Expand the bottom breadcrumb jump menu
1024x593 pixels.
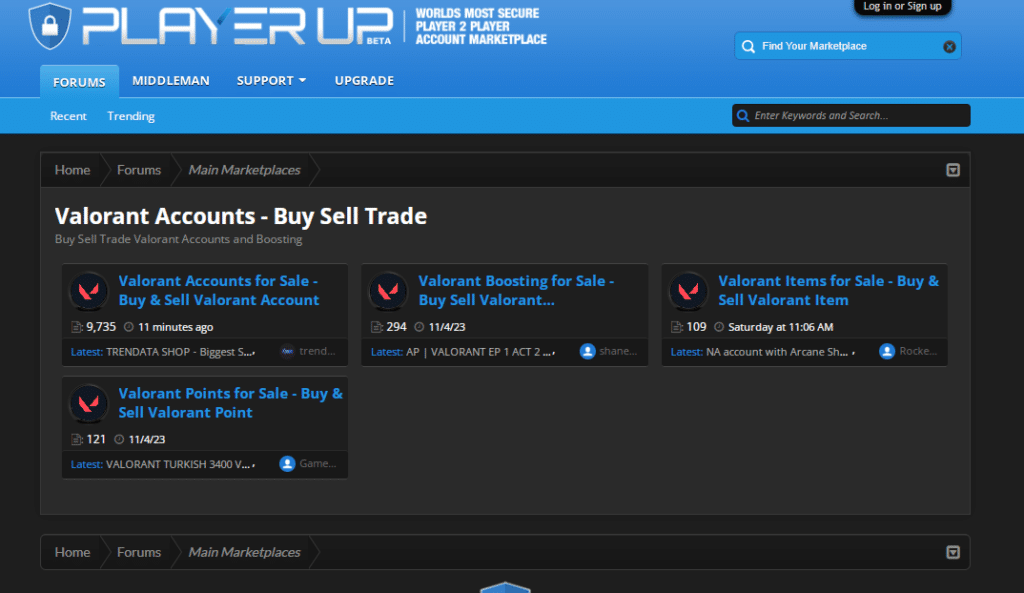tap(953, 552)
